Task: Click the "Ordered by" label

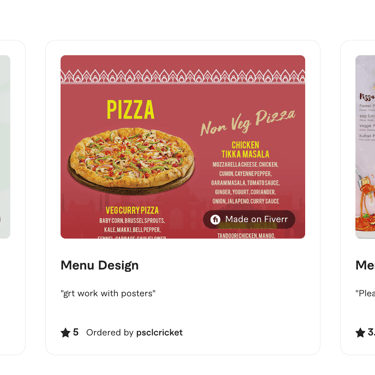Action: (x=110, y=333)
